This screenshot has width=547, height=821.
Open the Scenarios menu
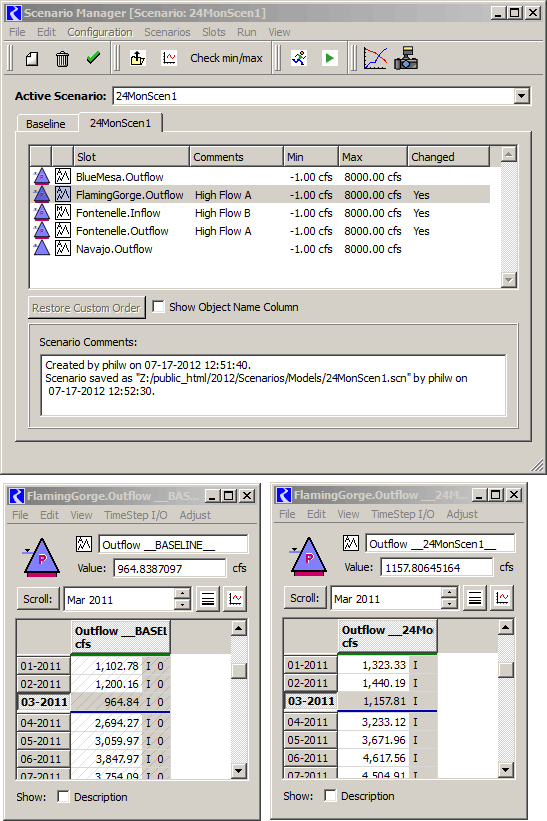(x=167, y=32)
